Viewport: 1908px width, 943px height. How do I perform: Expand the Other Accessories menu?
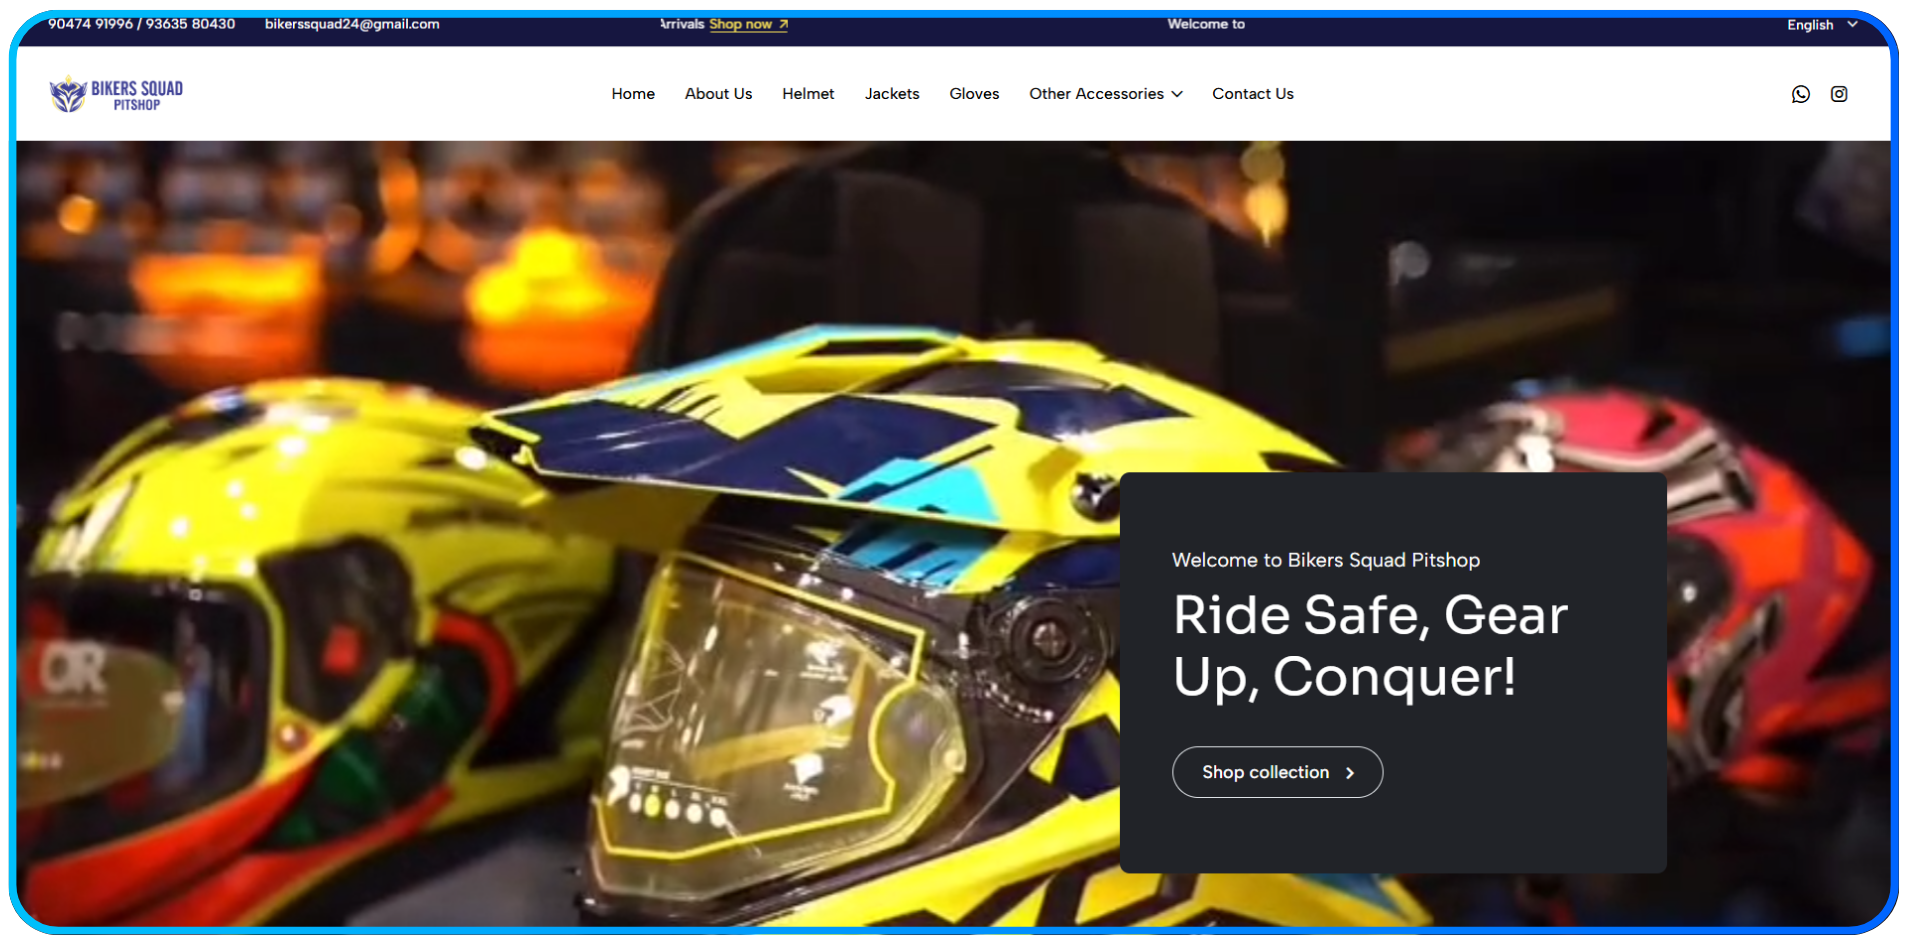(1105, 94)
